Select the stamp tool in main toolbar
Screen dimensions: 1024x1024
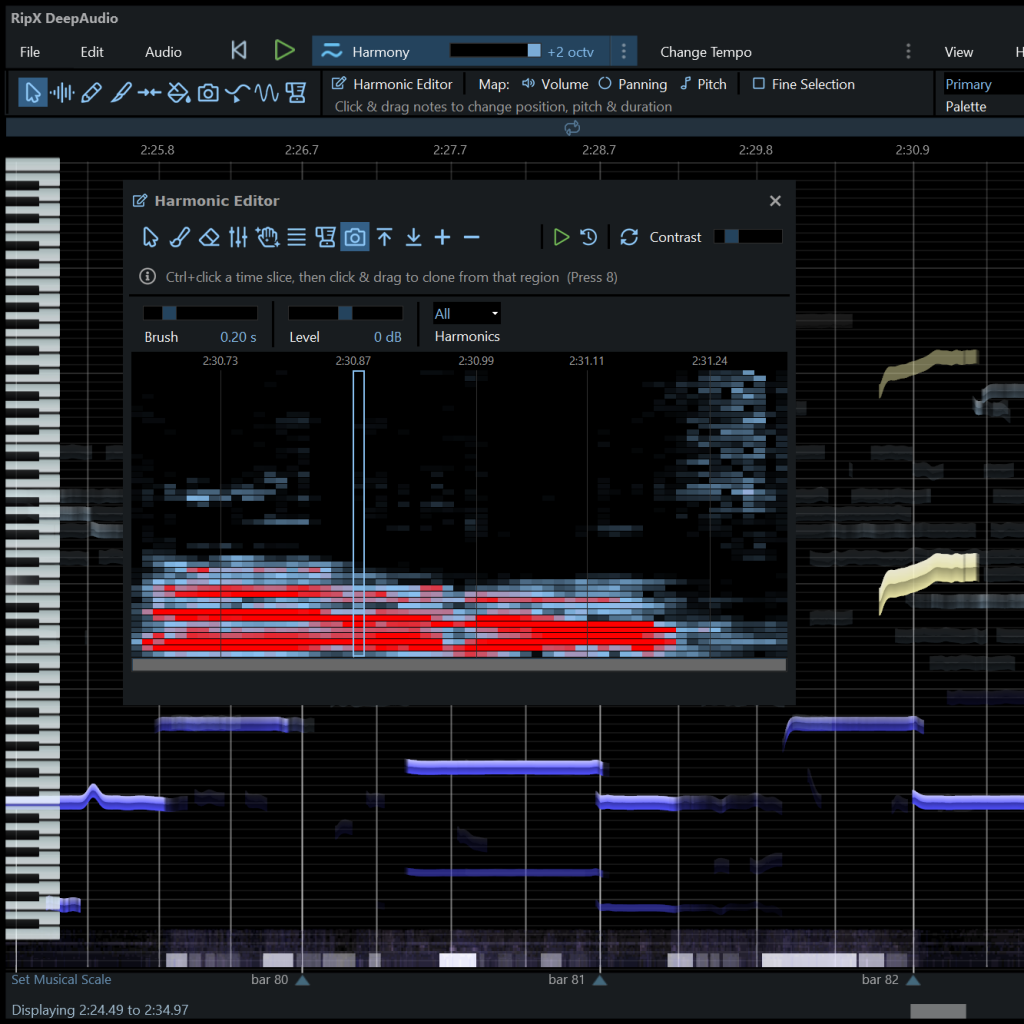[296, 93]
